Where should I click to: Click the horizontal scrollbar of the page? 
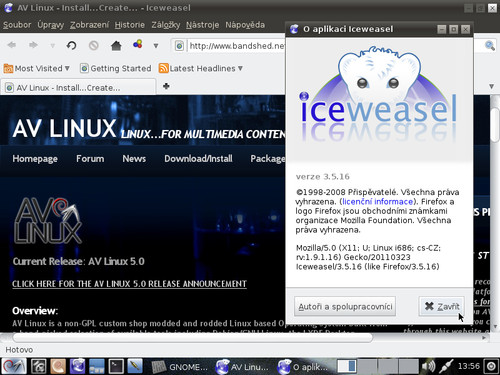point(193,338)
